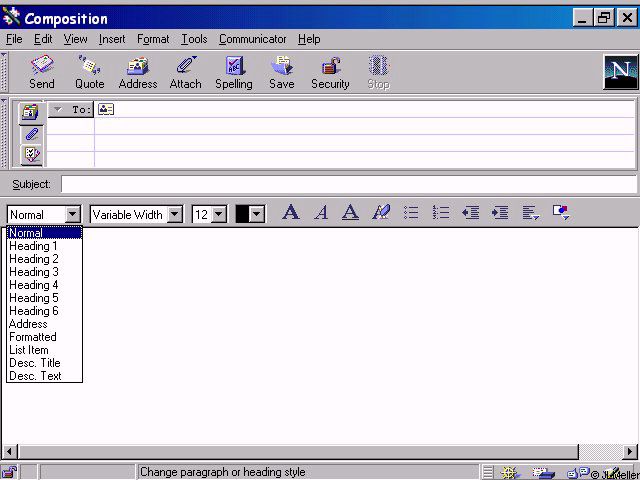Open the Variable Width font dropdown
This screenshot has height=480, width=640.
click(x=175, y=214)
